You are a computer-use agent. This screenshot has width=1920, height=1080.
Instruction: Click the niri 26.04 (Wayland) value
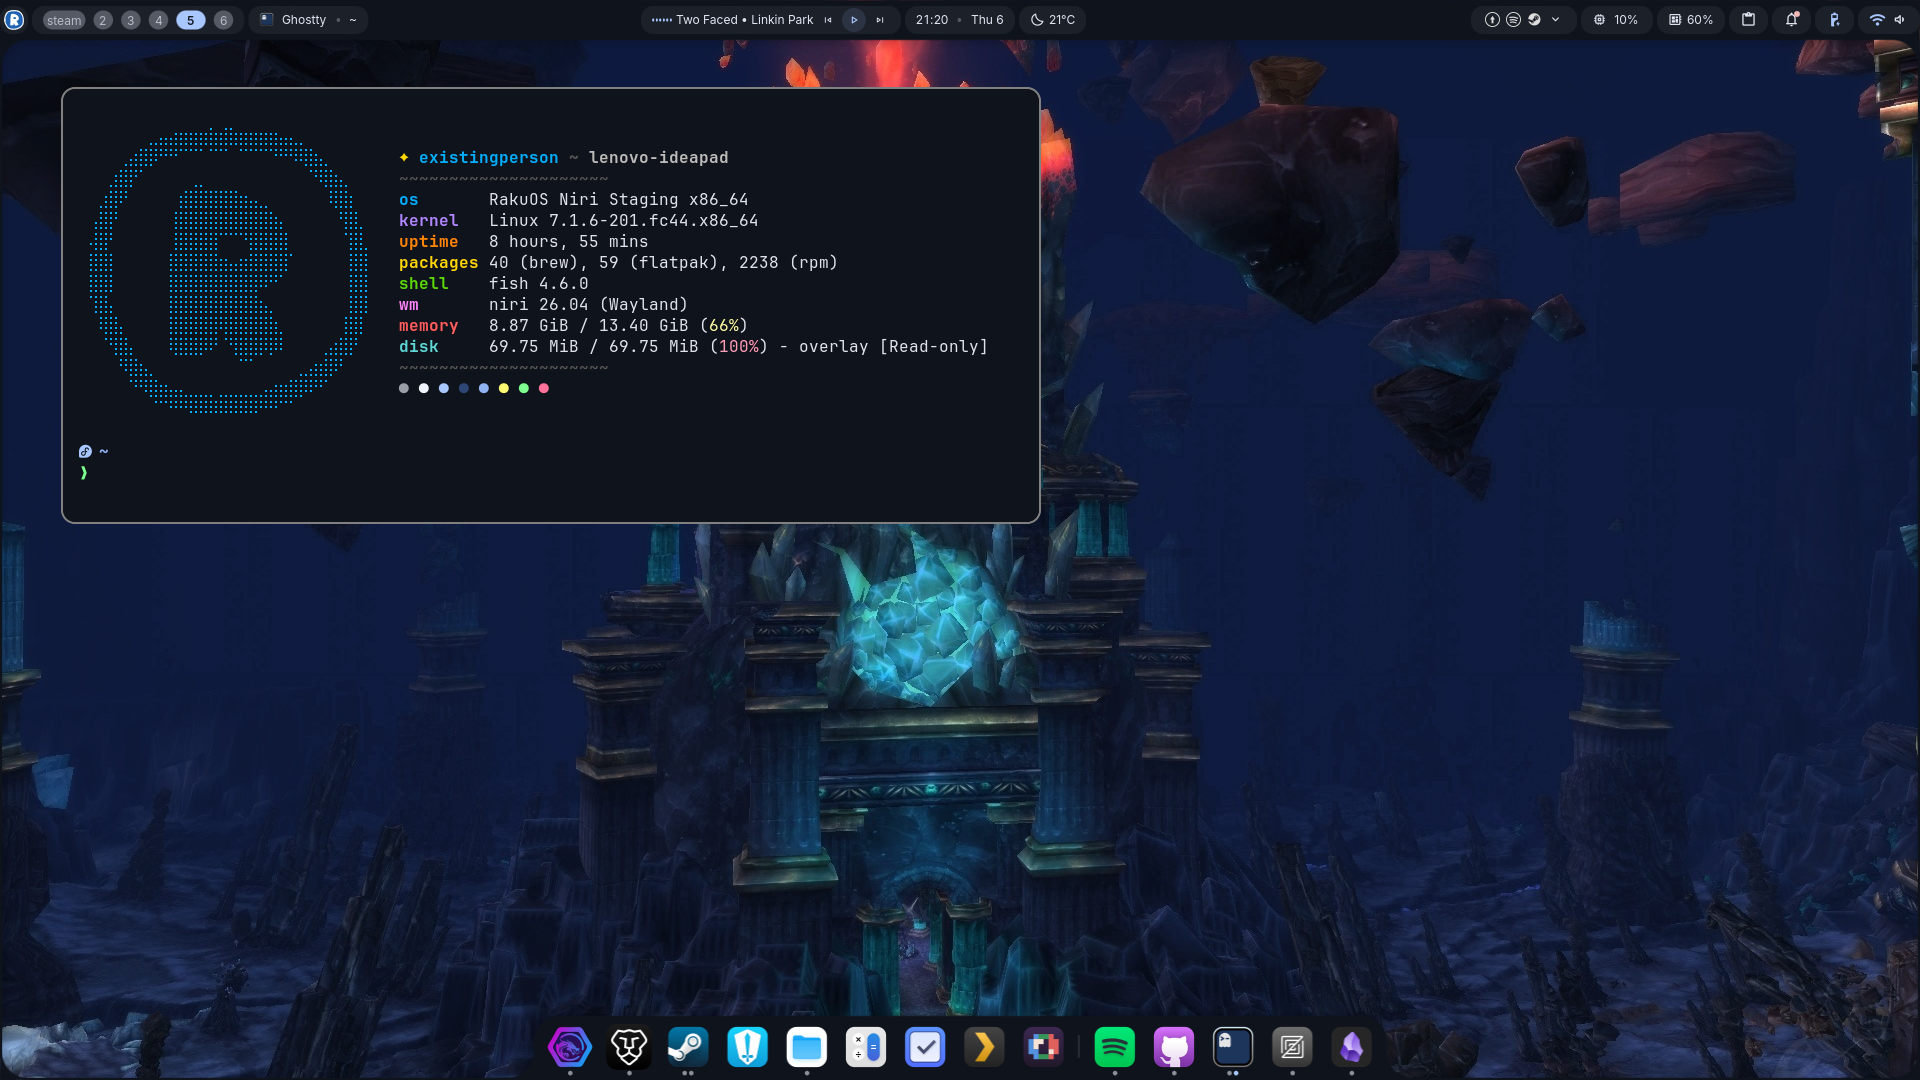click(588, 305)
